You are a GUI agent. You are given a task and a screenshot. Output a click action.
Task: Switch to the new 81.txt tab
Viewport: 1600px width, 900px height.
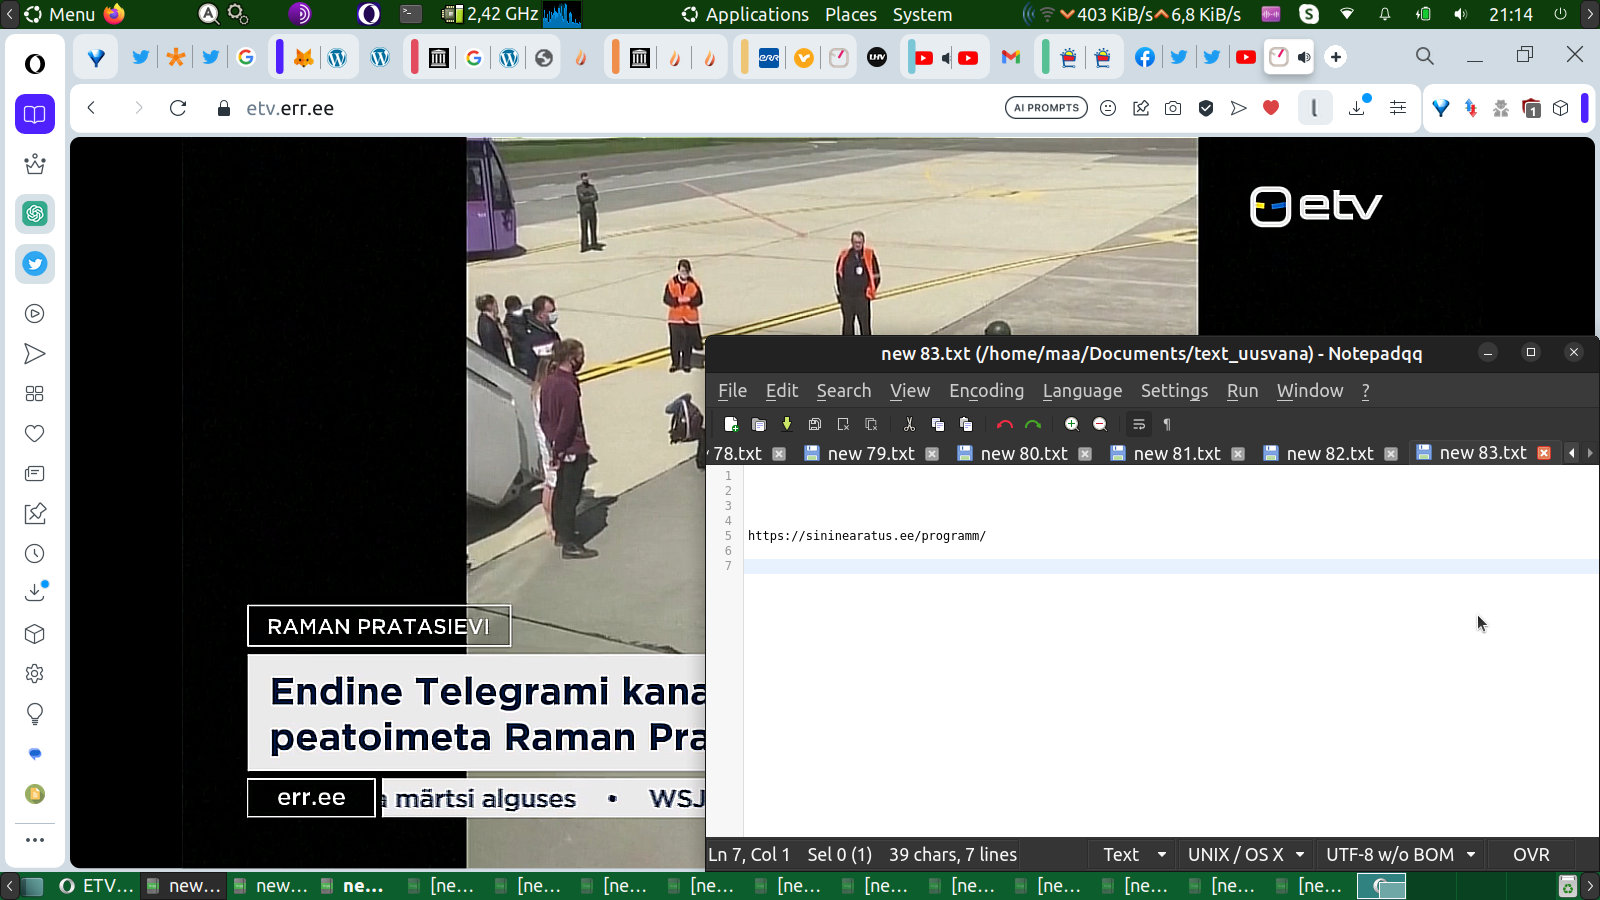(x=1176, y=453)
